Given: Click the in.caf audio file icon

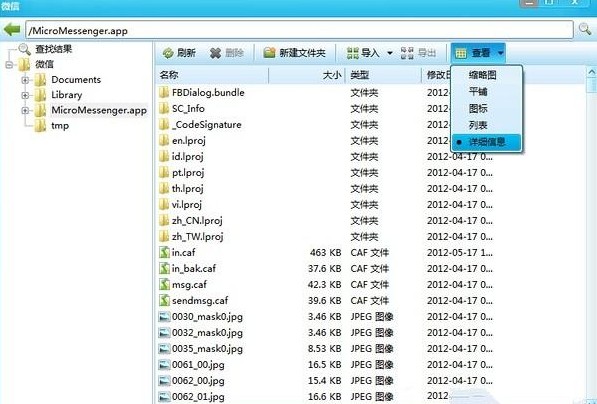Looking at the screenshot, I should pyautogui.click(x=164, y=252).
